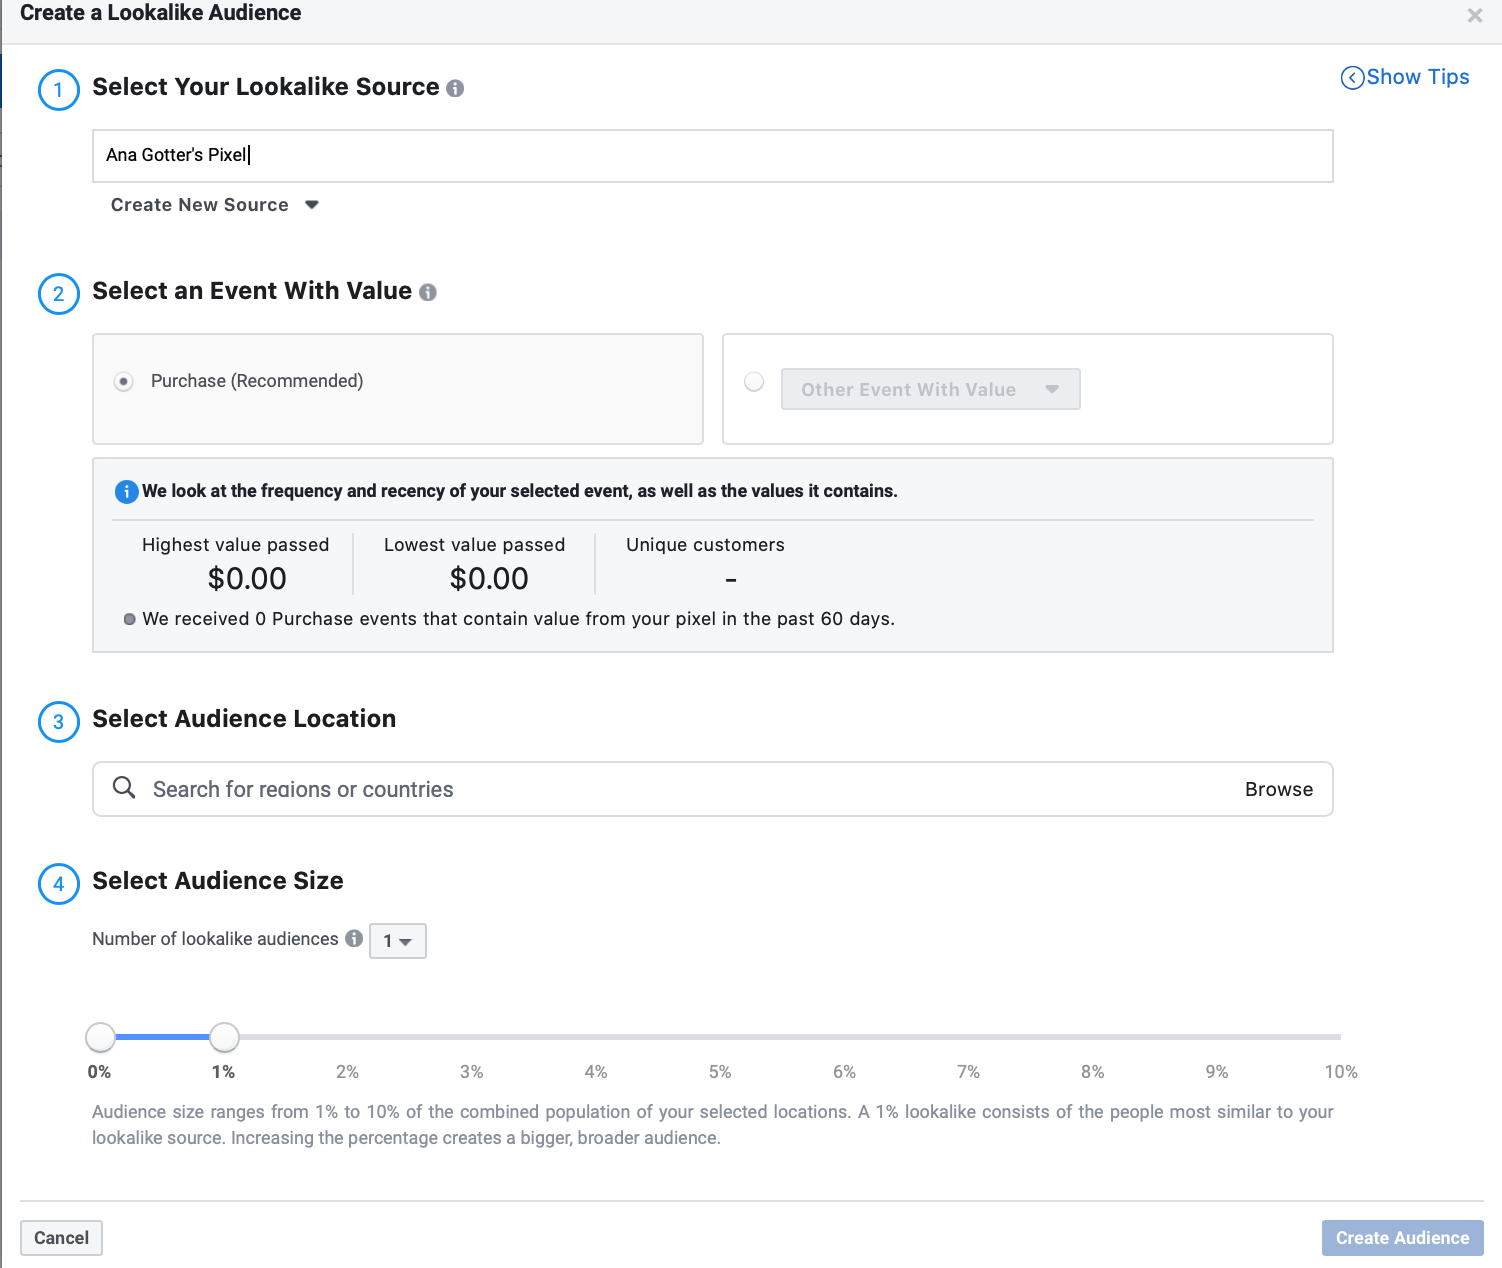Click the Browse link in the location field
Image resolution: width=1502 pixels, height=1268 pixels.
pyautogui.click(x=1278, y=789)
